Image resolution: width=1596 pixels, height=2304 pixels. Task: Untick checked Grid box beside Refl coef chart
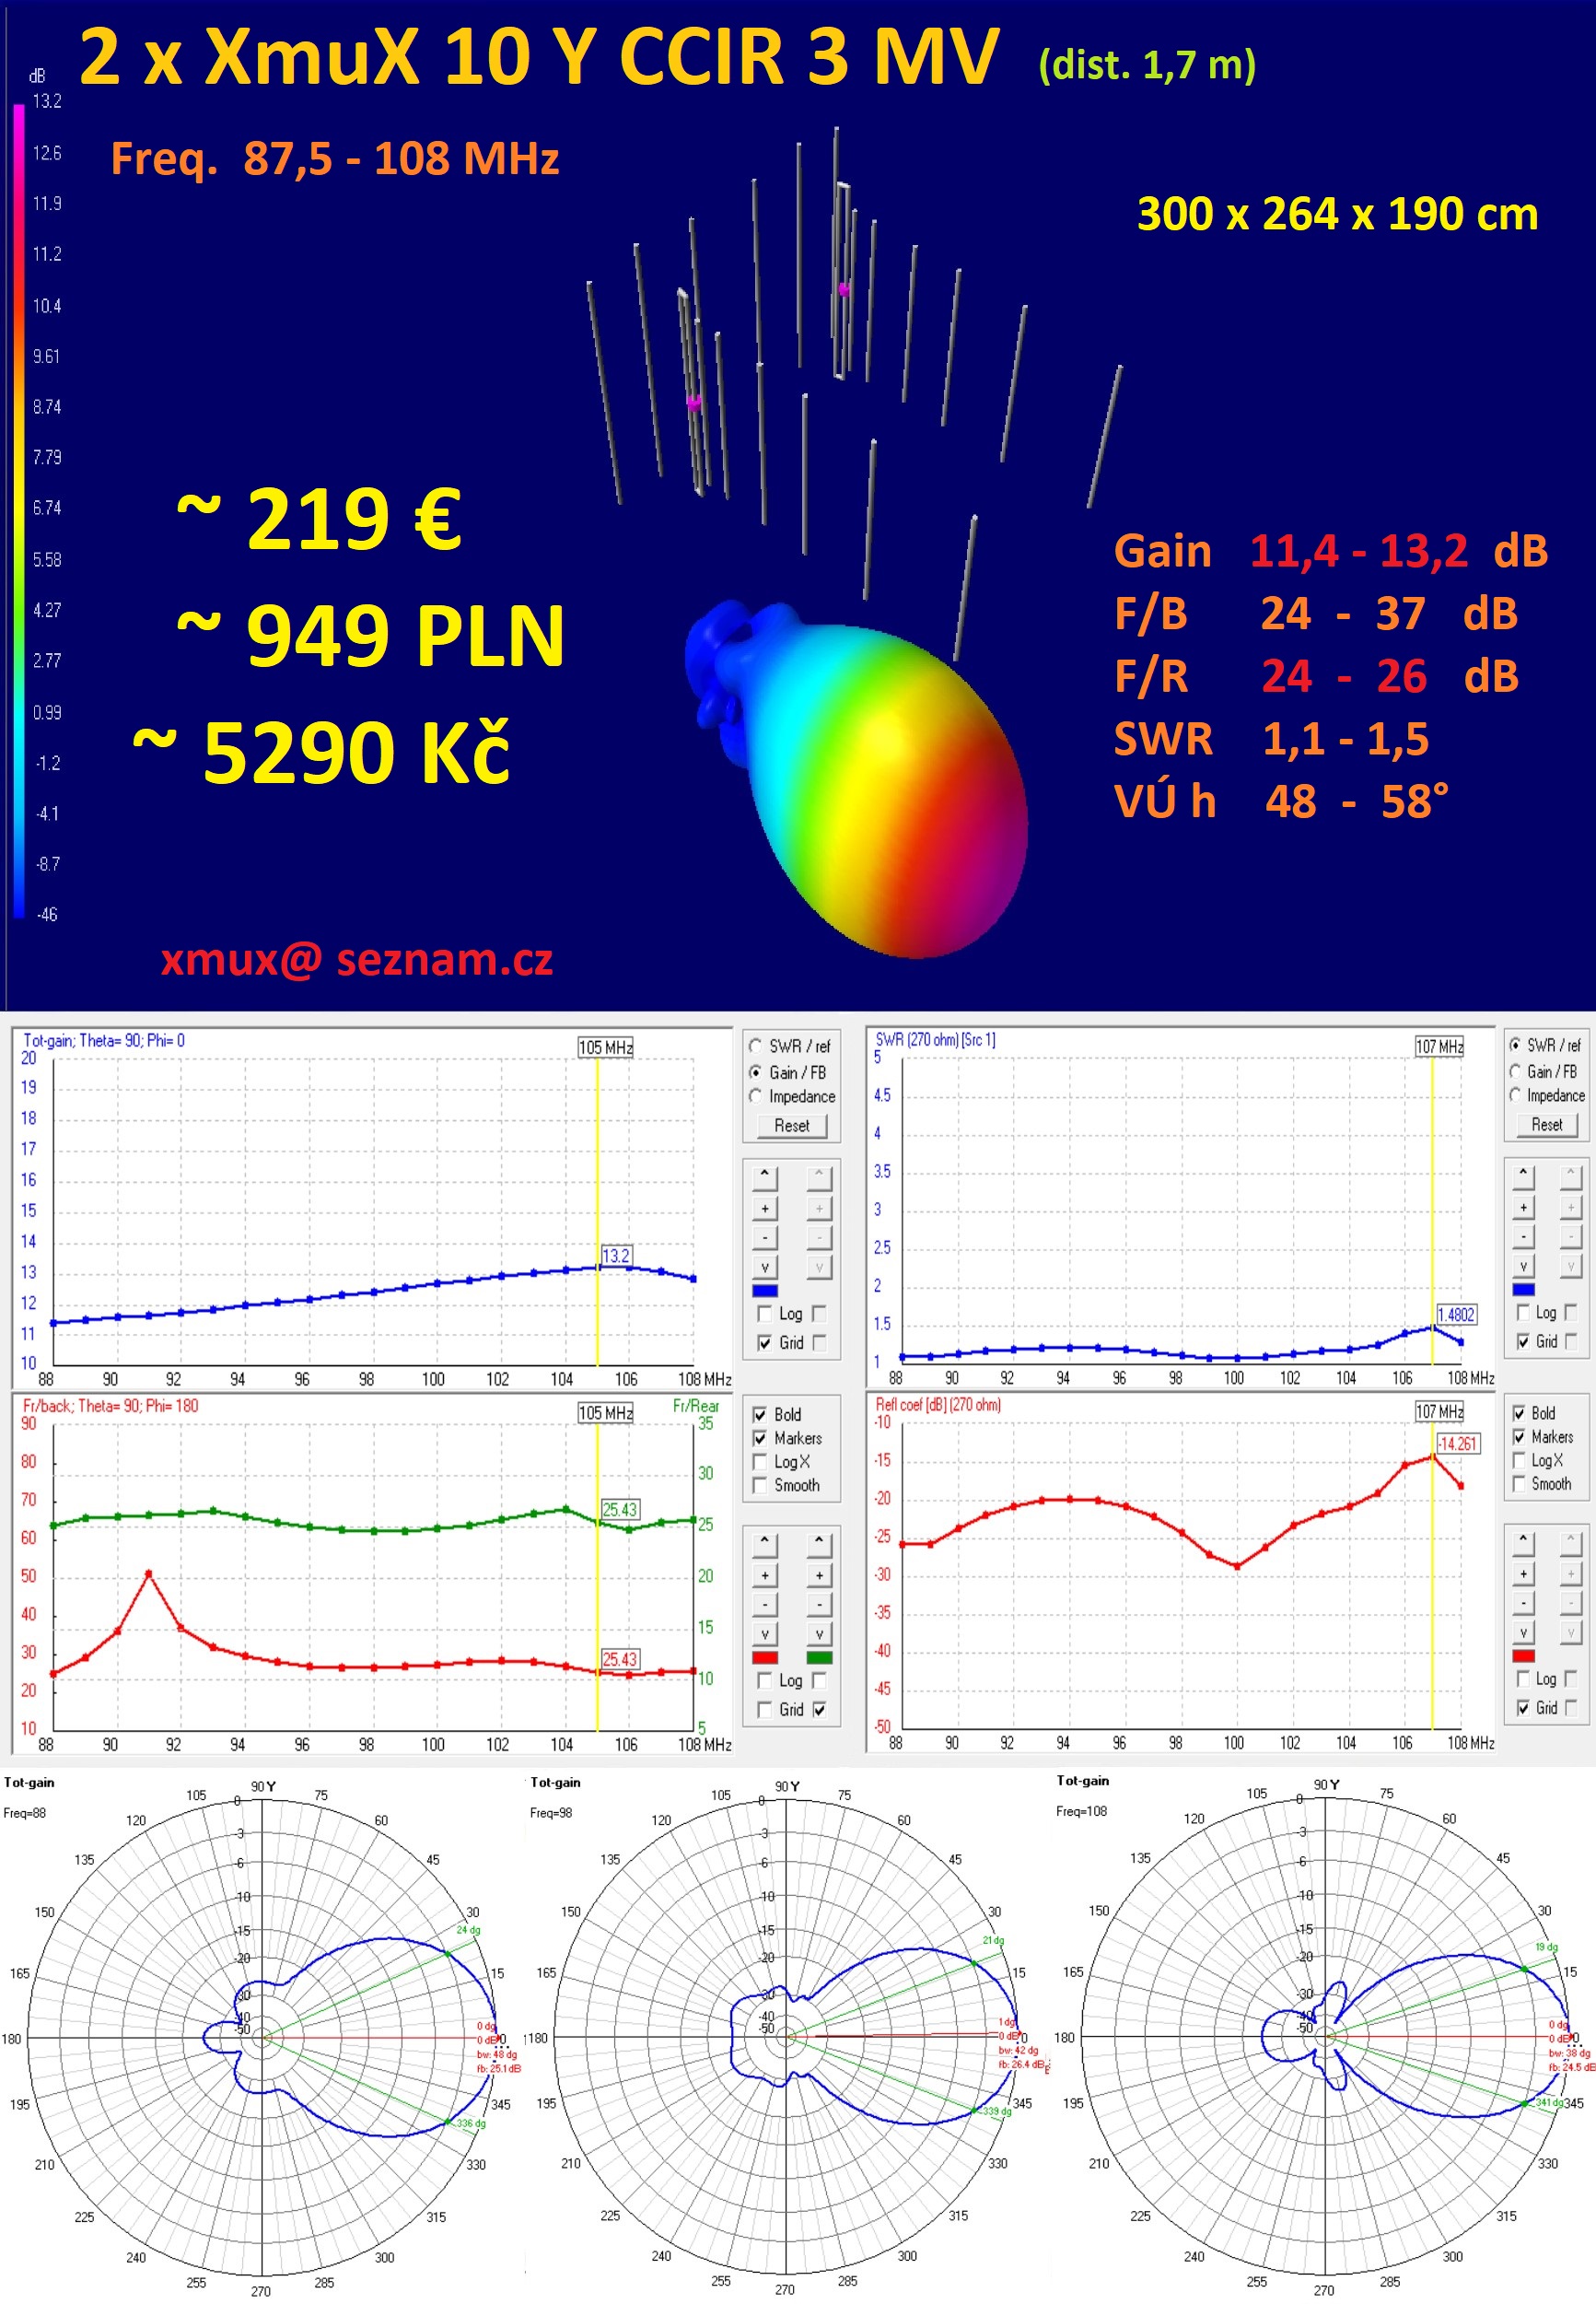(1523, 1707)
